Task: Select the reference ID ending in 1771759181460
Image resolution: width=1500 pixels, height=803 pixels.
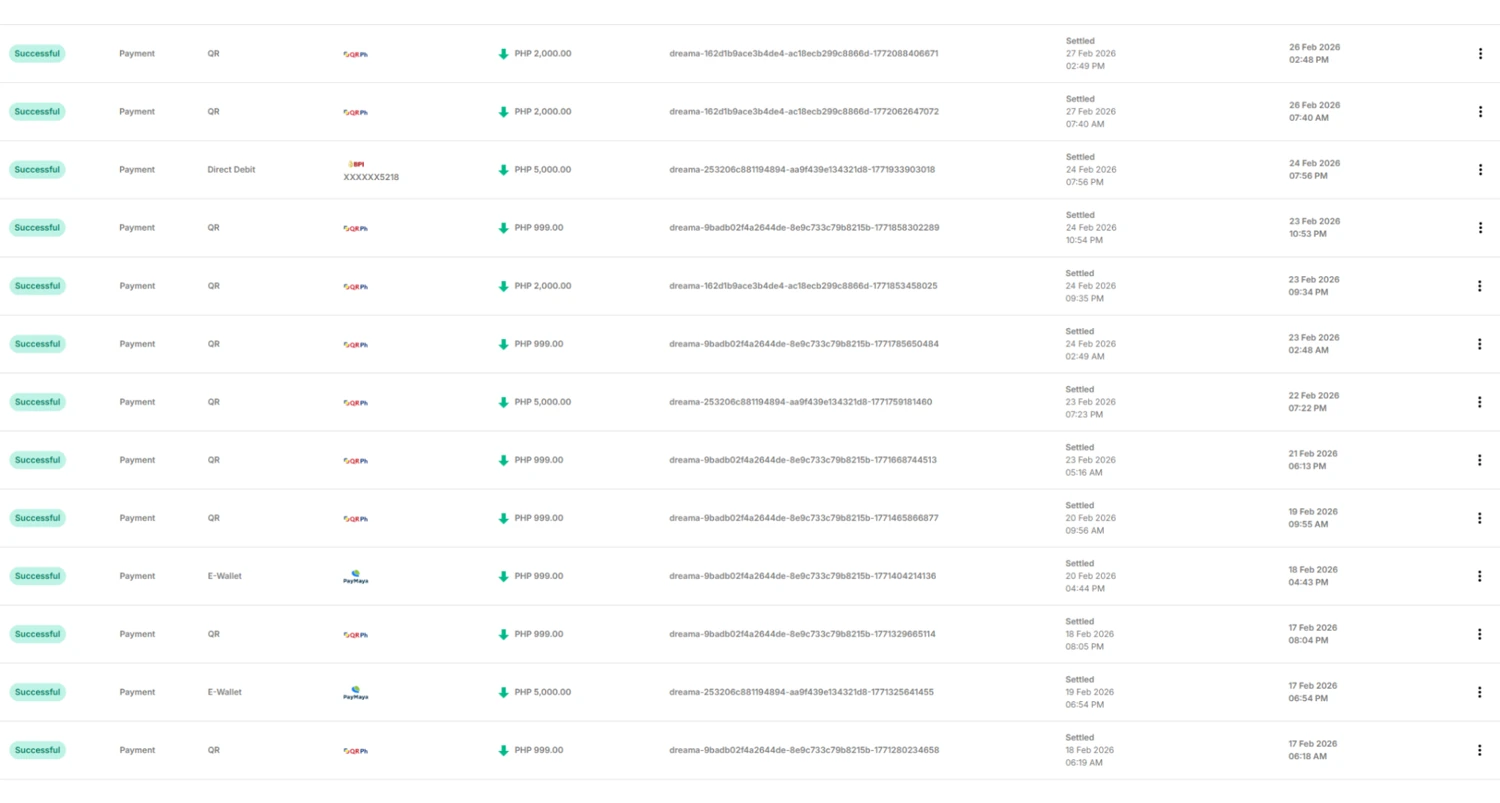Action: tap(801, 402)
